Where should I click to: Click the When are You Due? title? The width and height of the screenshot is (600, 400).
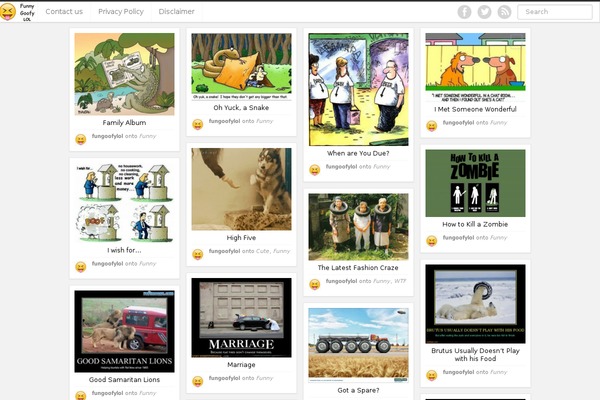pos(358,153)
